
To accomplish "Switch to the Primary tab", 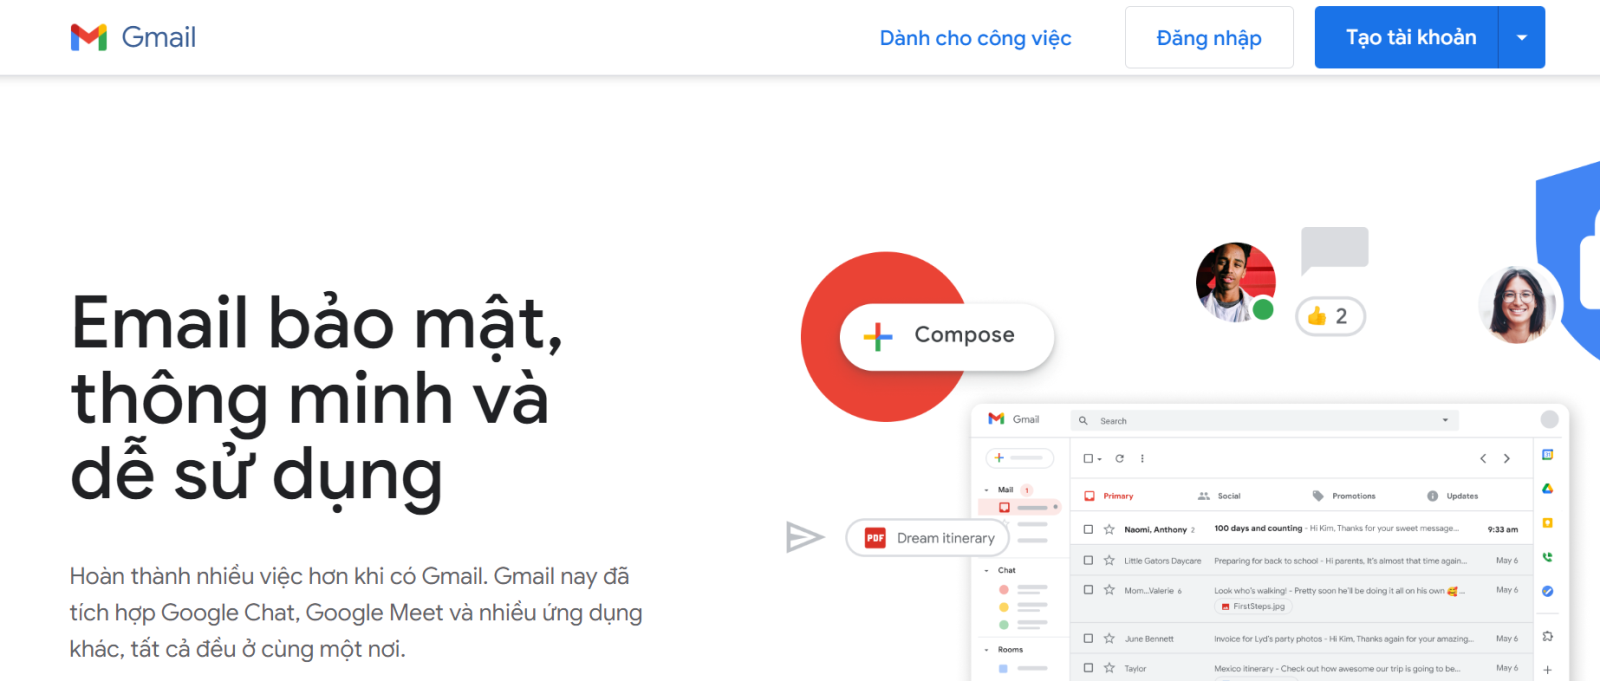I will point(1109,496).
